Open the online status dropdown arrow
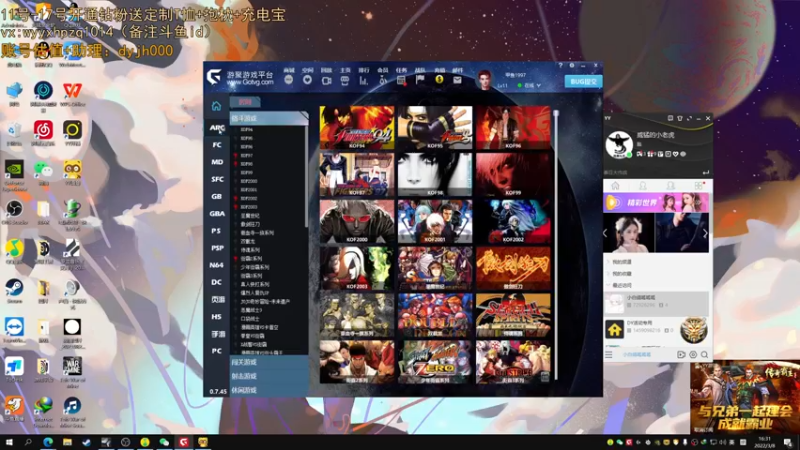The width and height of the screenshot is (800, 450). click(x=538, y=85)
